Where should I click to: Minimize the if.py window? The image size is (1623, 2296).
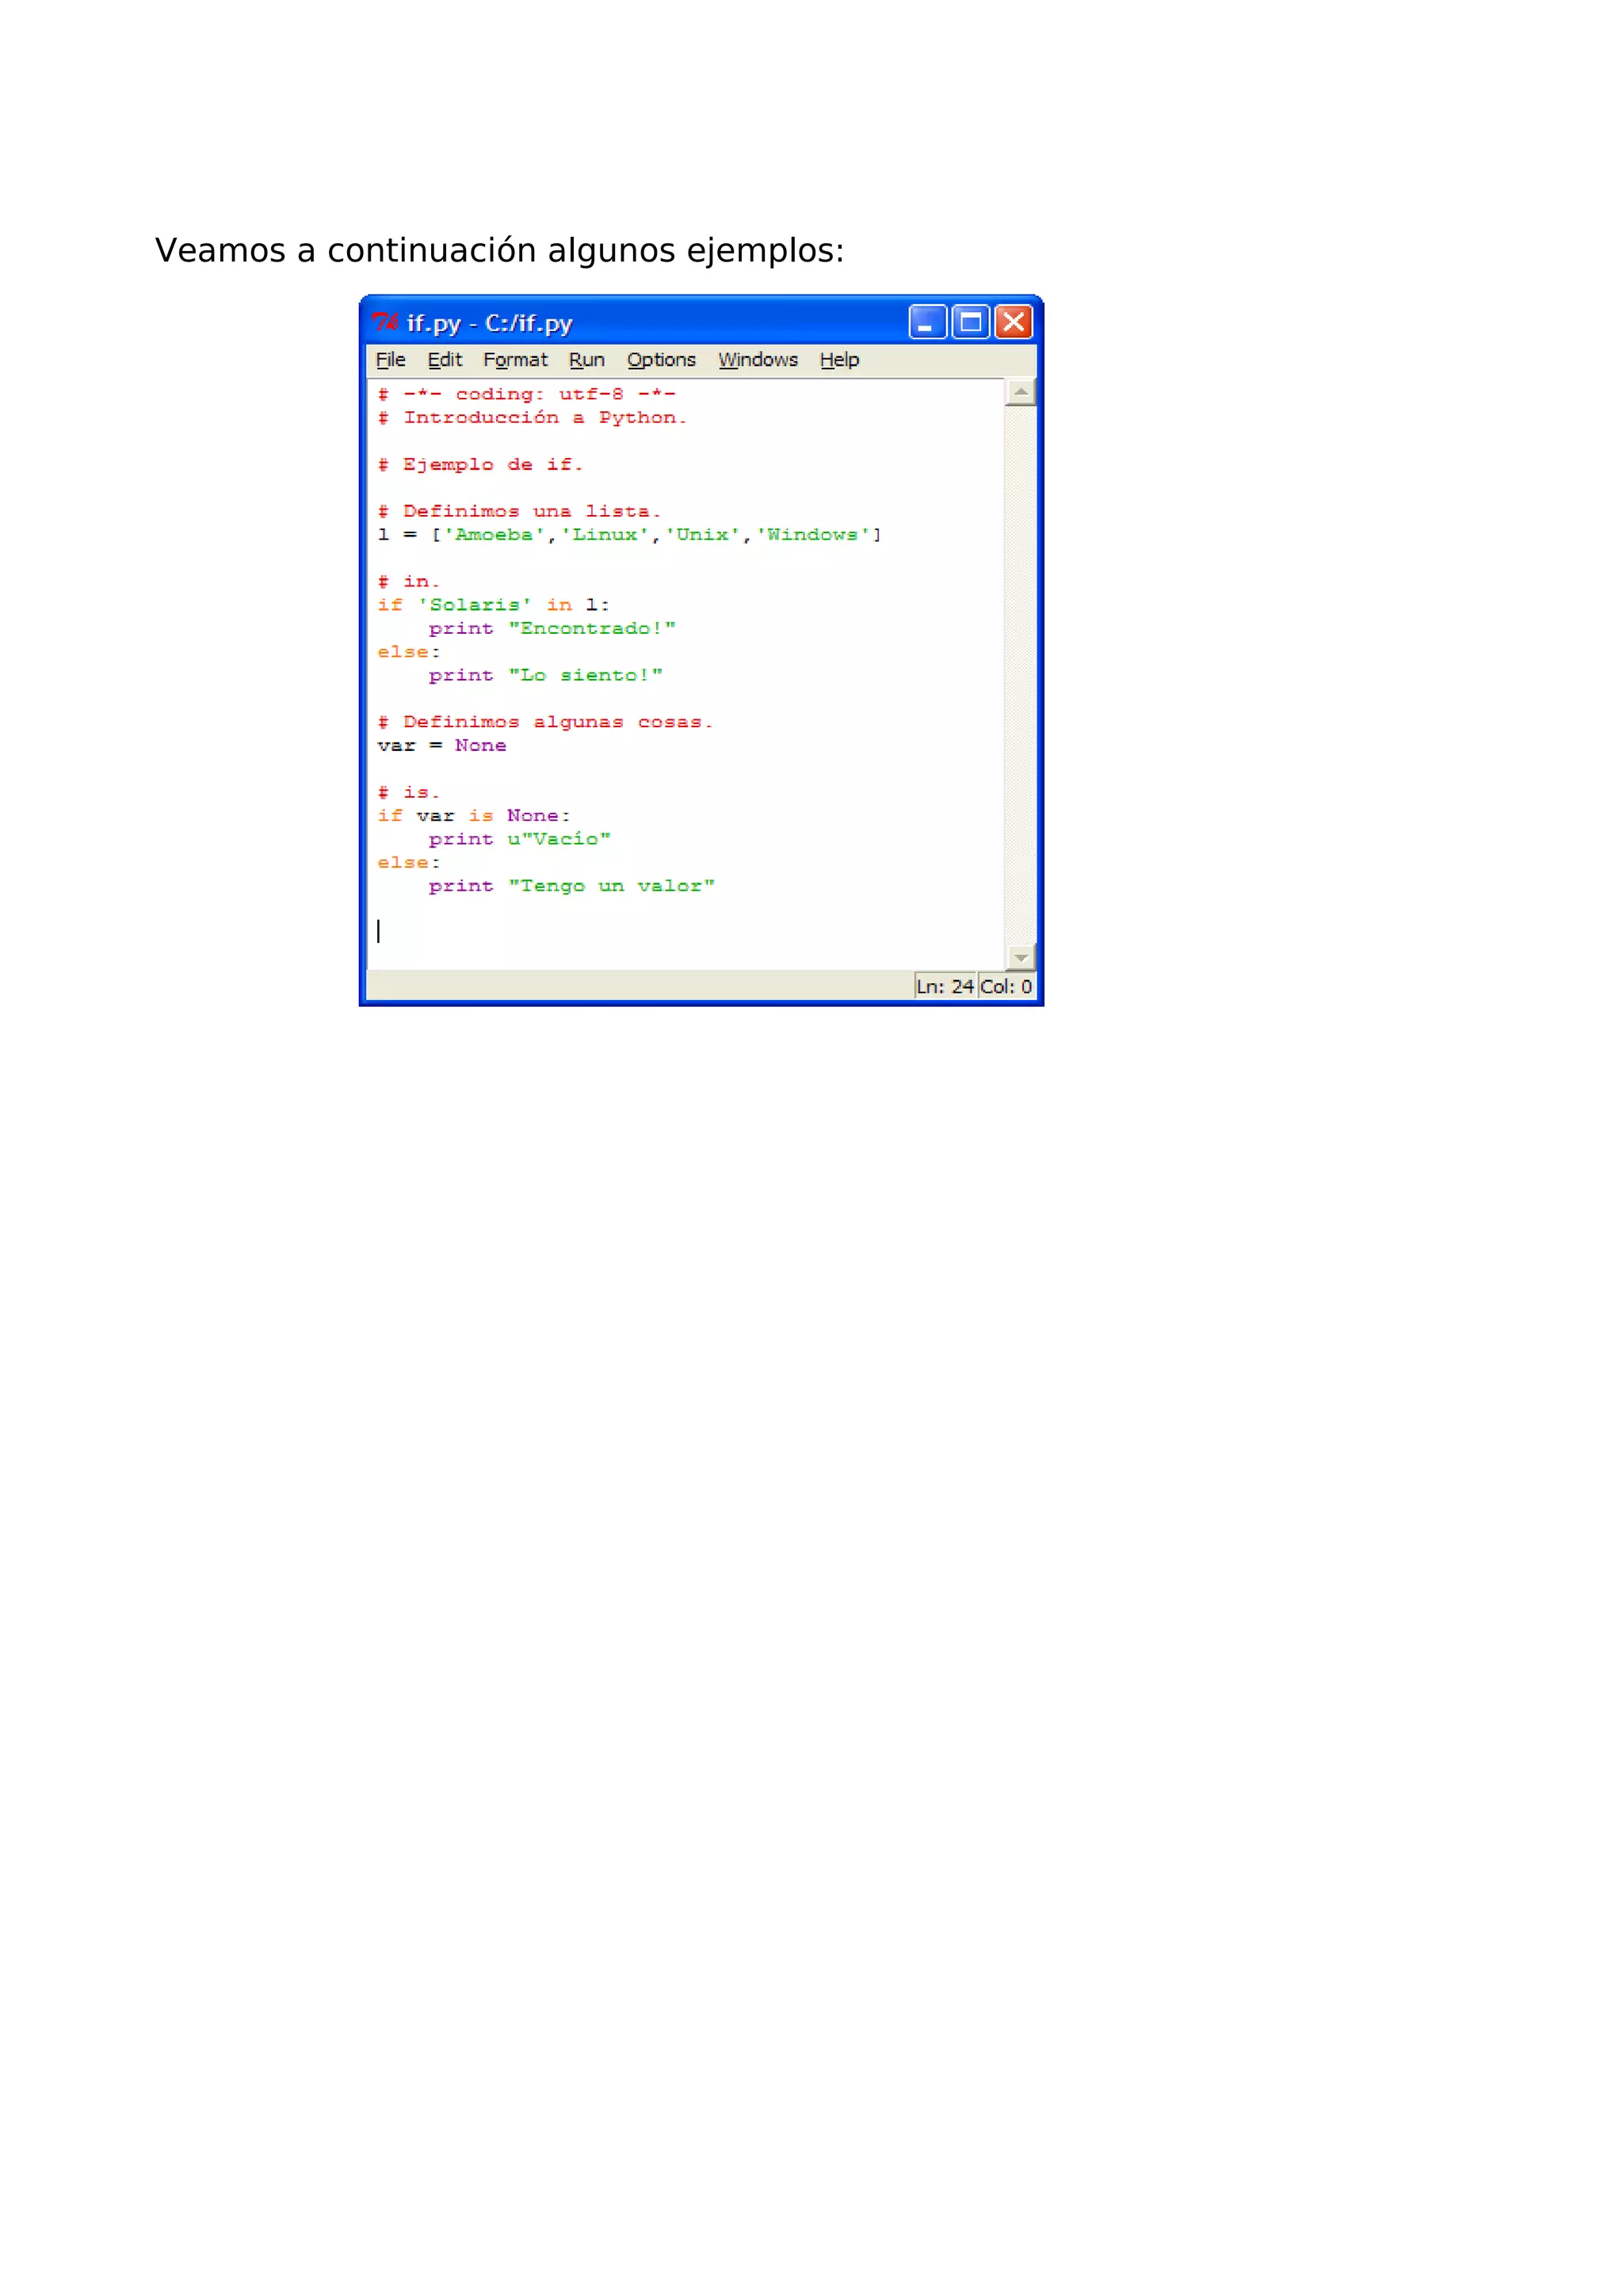(x=927, y=322)
